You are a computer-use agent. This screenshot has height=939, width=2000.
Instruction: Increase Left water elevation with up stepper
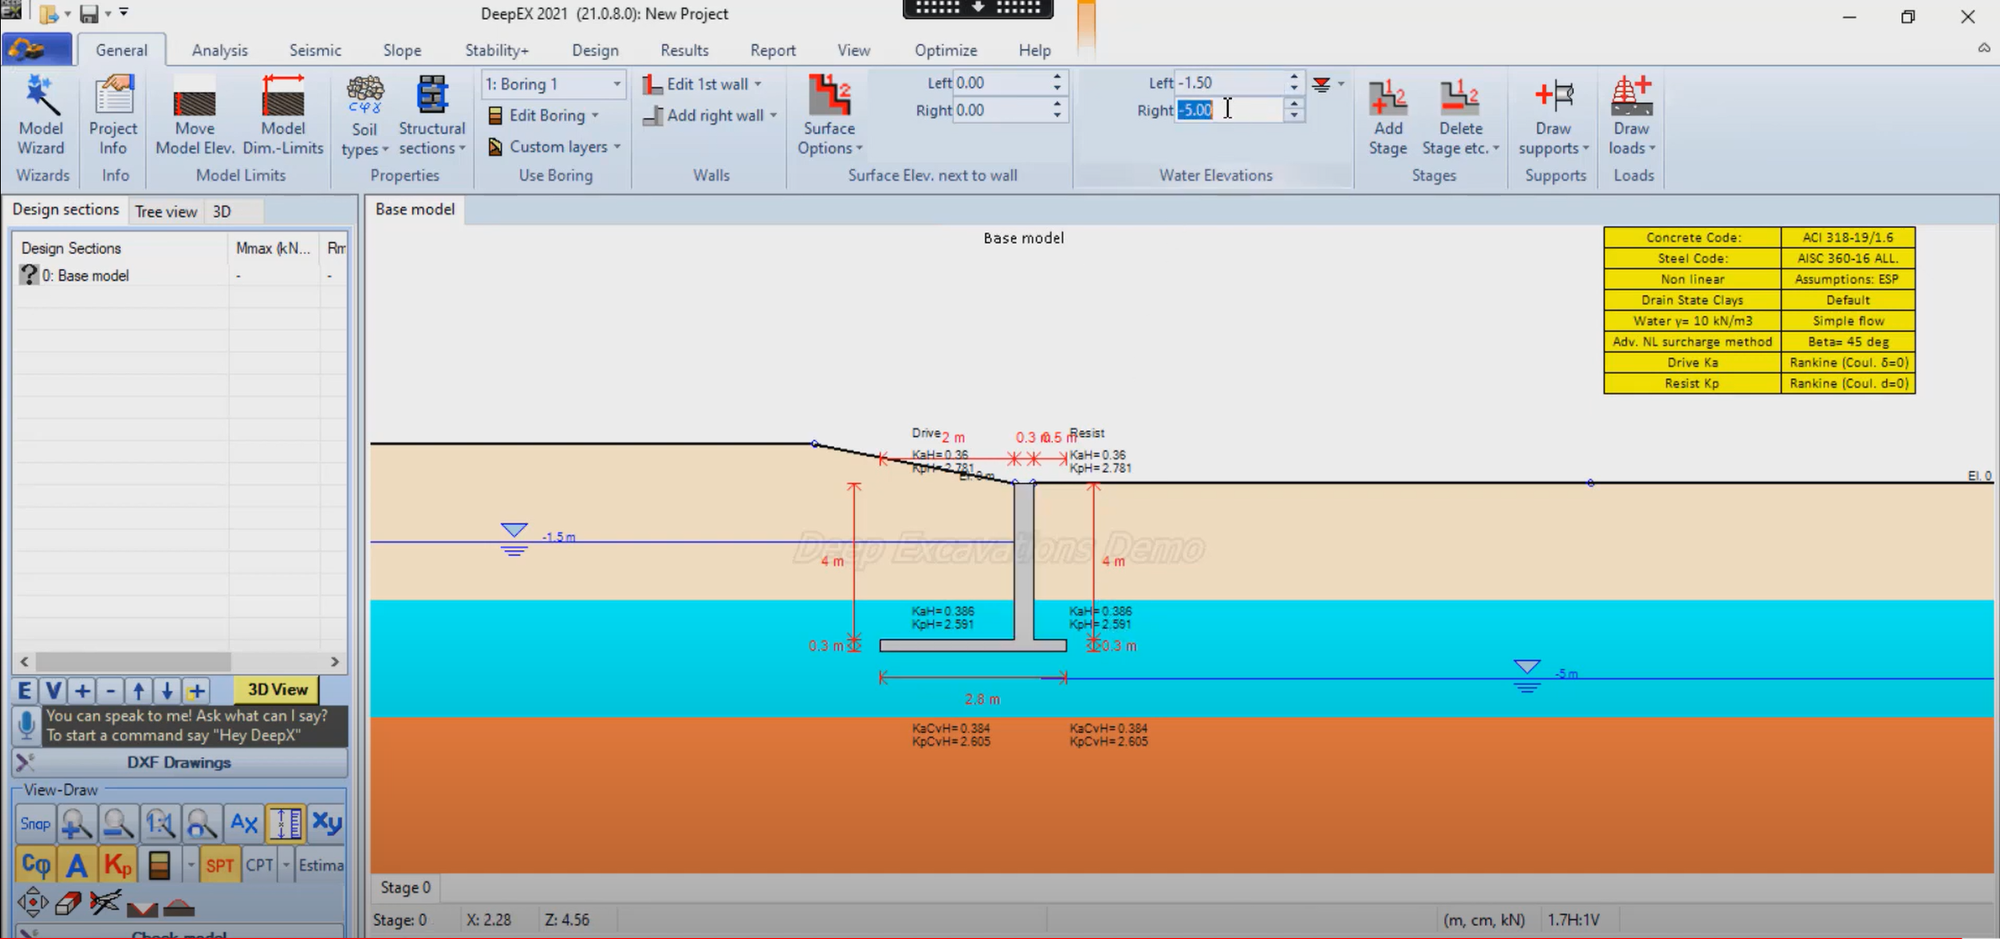1294,77
